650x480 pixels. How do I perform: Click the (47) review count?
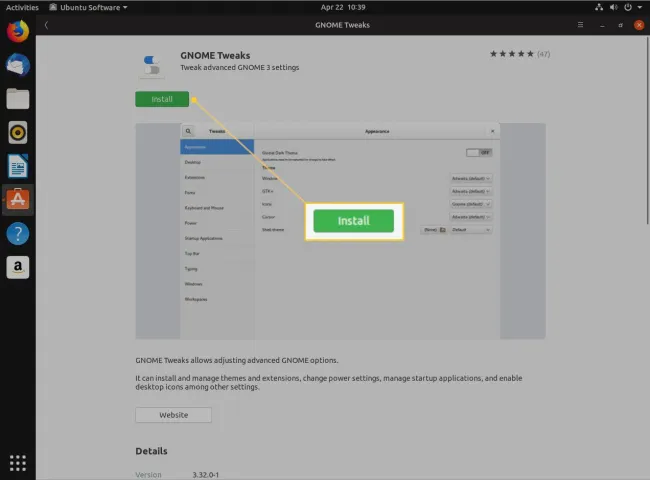point(543,54)
